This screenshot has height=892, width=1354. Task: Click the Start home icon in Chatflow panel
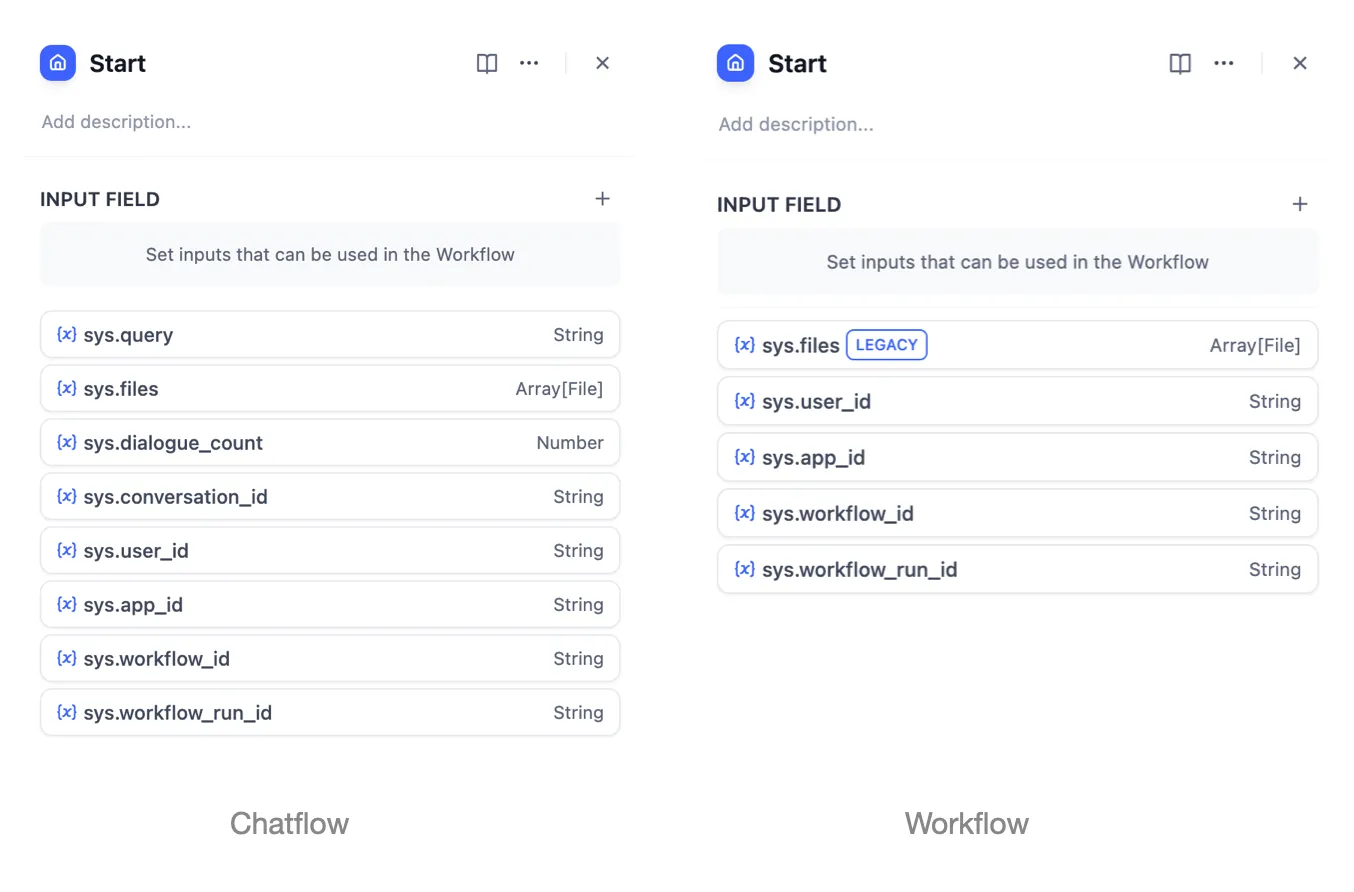tap(58, 63)
